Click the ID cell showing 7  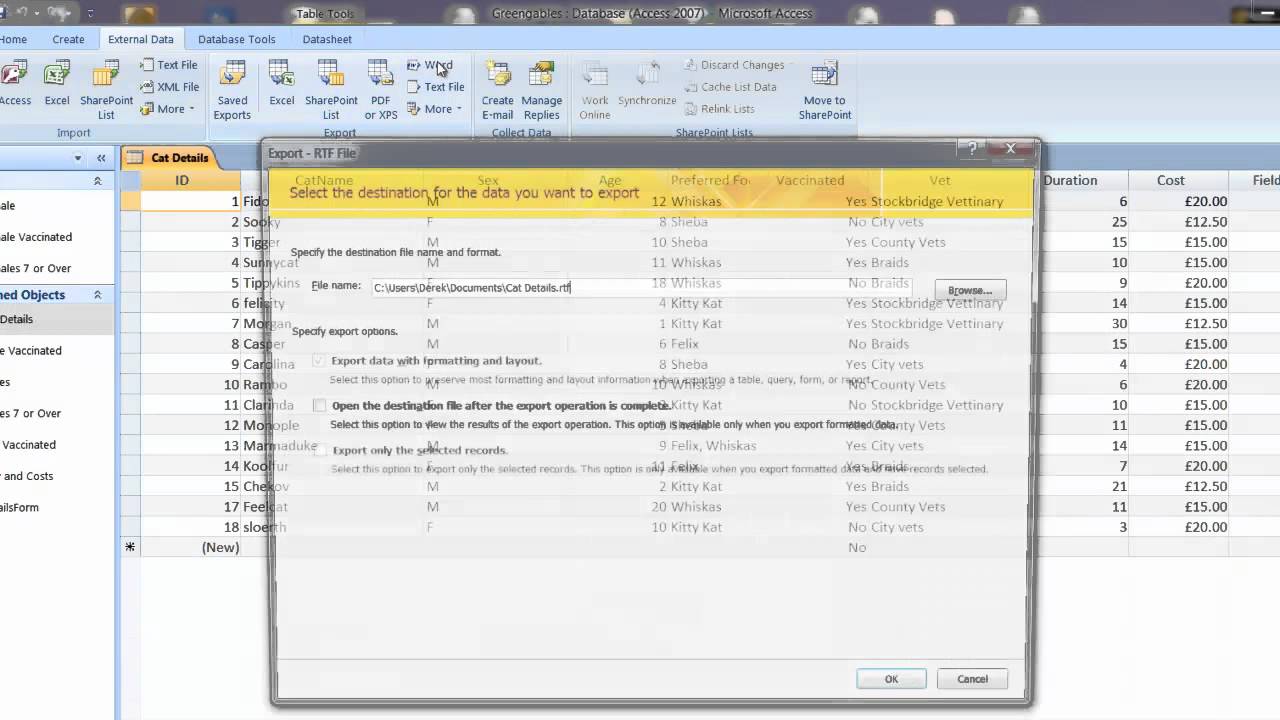coord(191,324)
